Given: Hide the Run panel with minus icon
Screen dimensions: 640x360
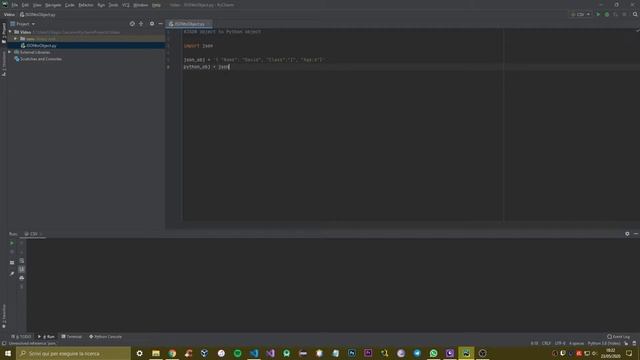Looking at the screenshot, I should (636, 234).
